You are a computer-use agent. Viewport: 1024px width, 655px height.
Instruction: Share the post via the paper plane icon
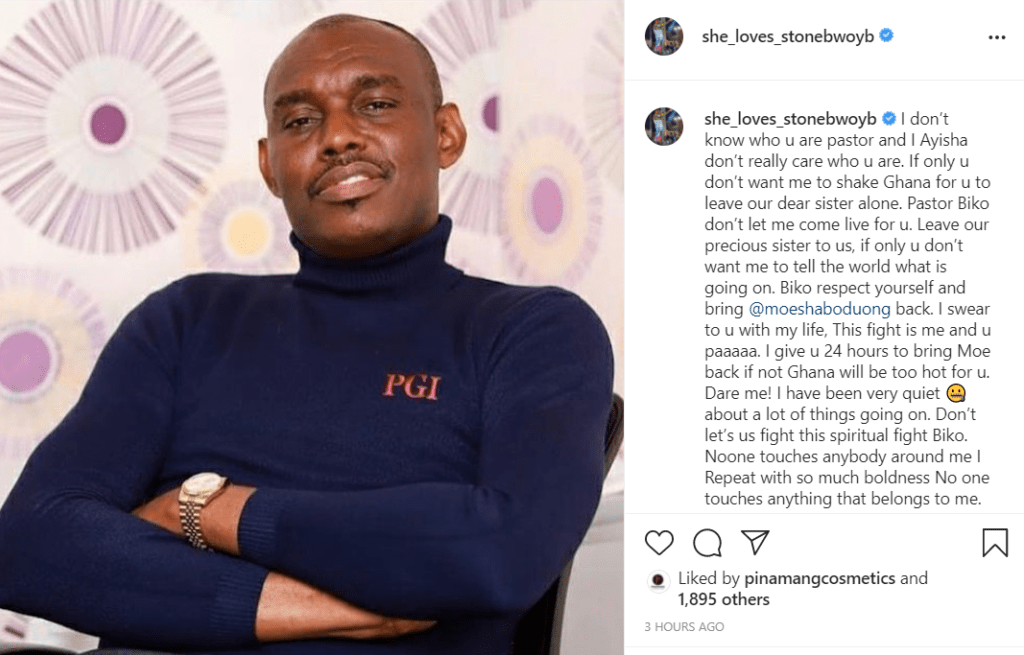coord(755,542)
